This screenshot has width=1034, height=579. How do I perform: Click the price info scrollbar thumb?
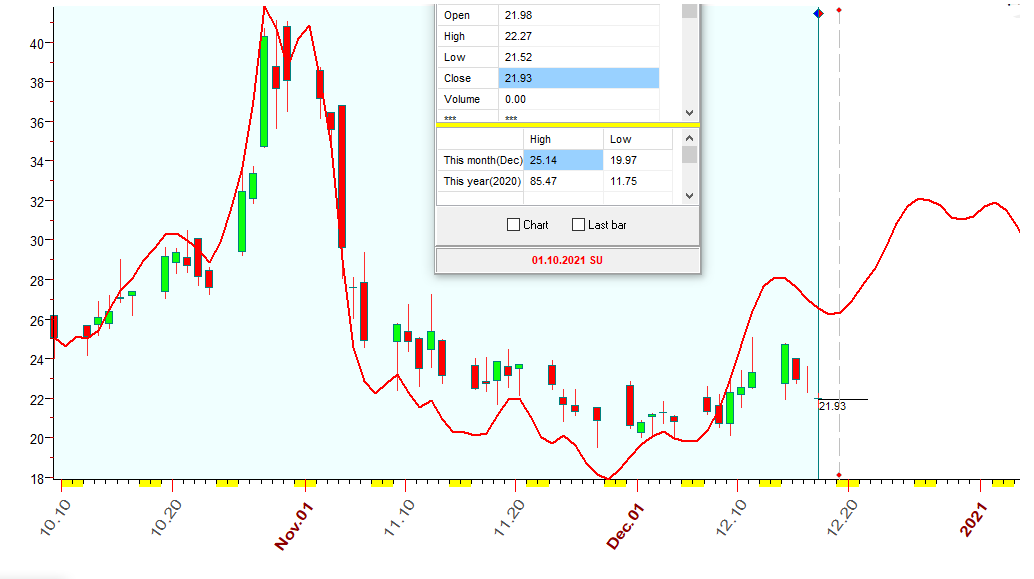pos(689,11)
